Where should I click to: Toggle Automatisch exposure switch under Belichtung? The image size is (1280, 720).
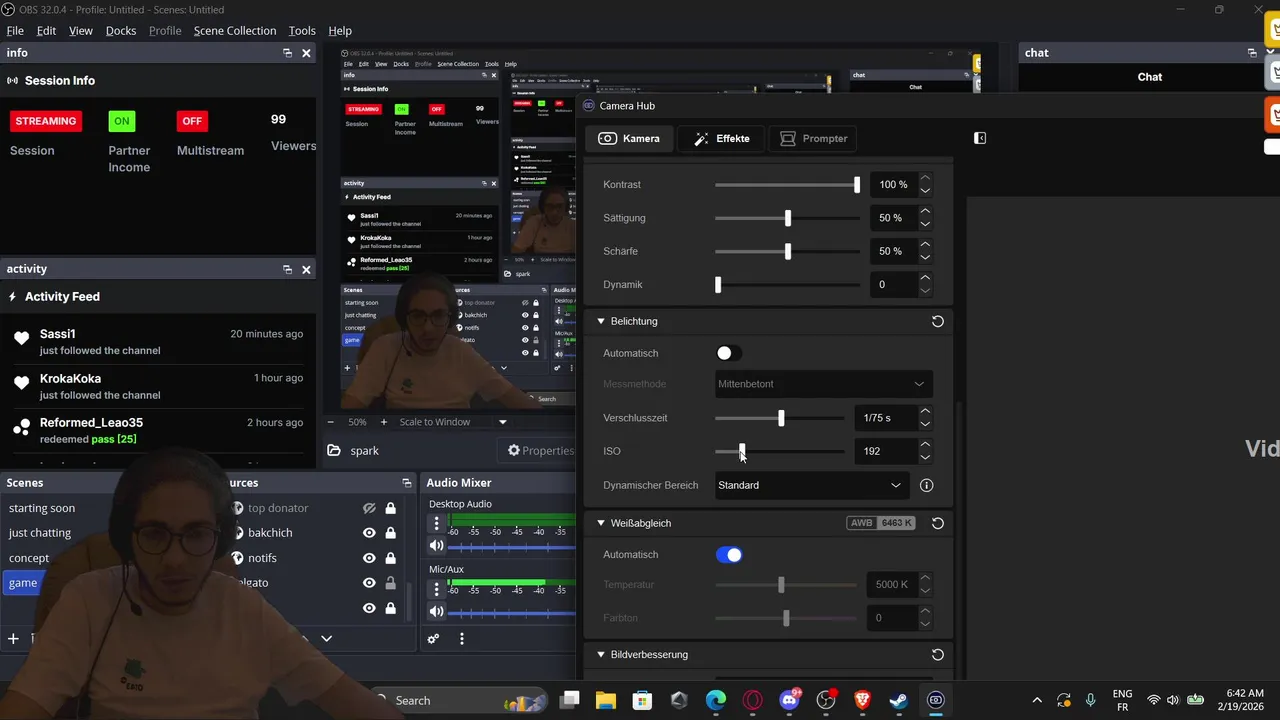coord(729,353)
